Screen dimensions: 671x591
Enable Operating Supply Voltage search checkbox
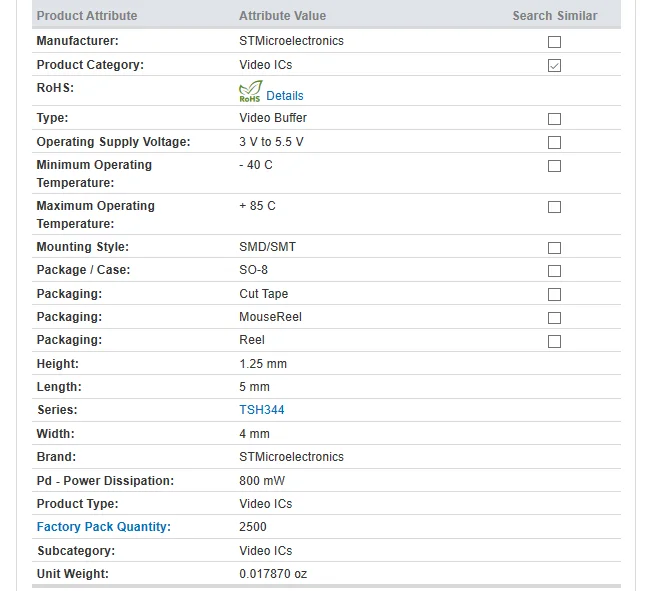coord(554,142)
